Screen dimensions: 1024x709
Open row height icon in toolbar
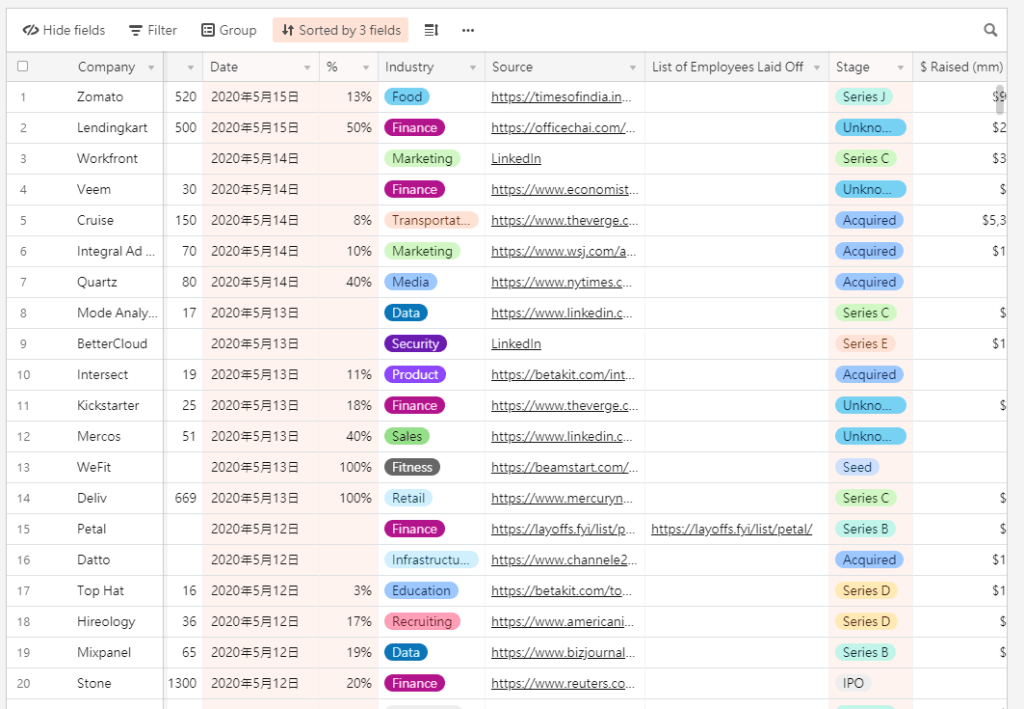coord(432,30)
